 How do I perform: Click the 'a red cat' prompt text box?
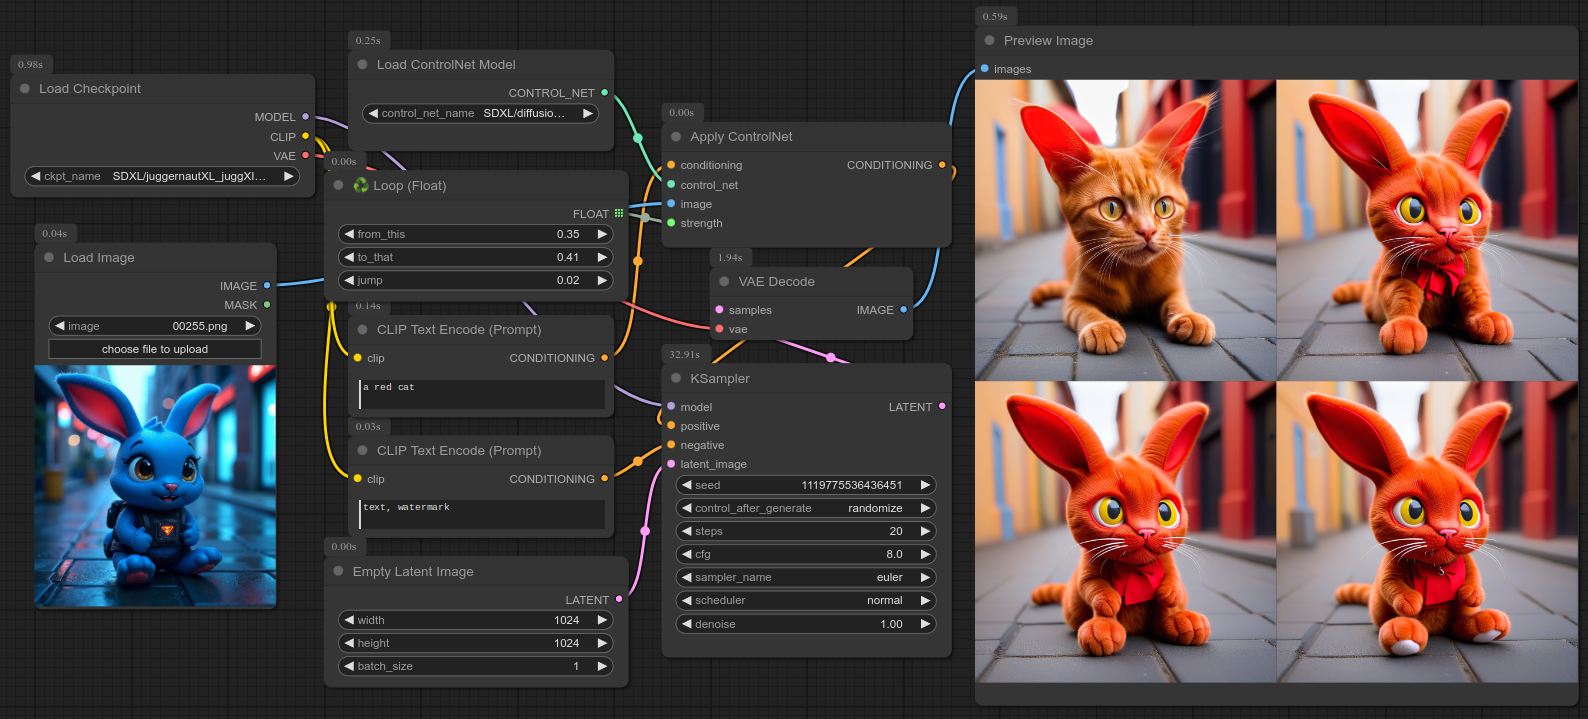tap(482, 394)
